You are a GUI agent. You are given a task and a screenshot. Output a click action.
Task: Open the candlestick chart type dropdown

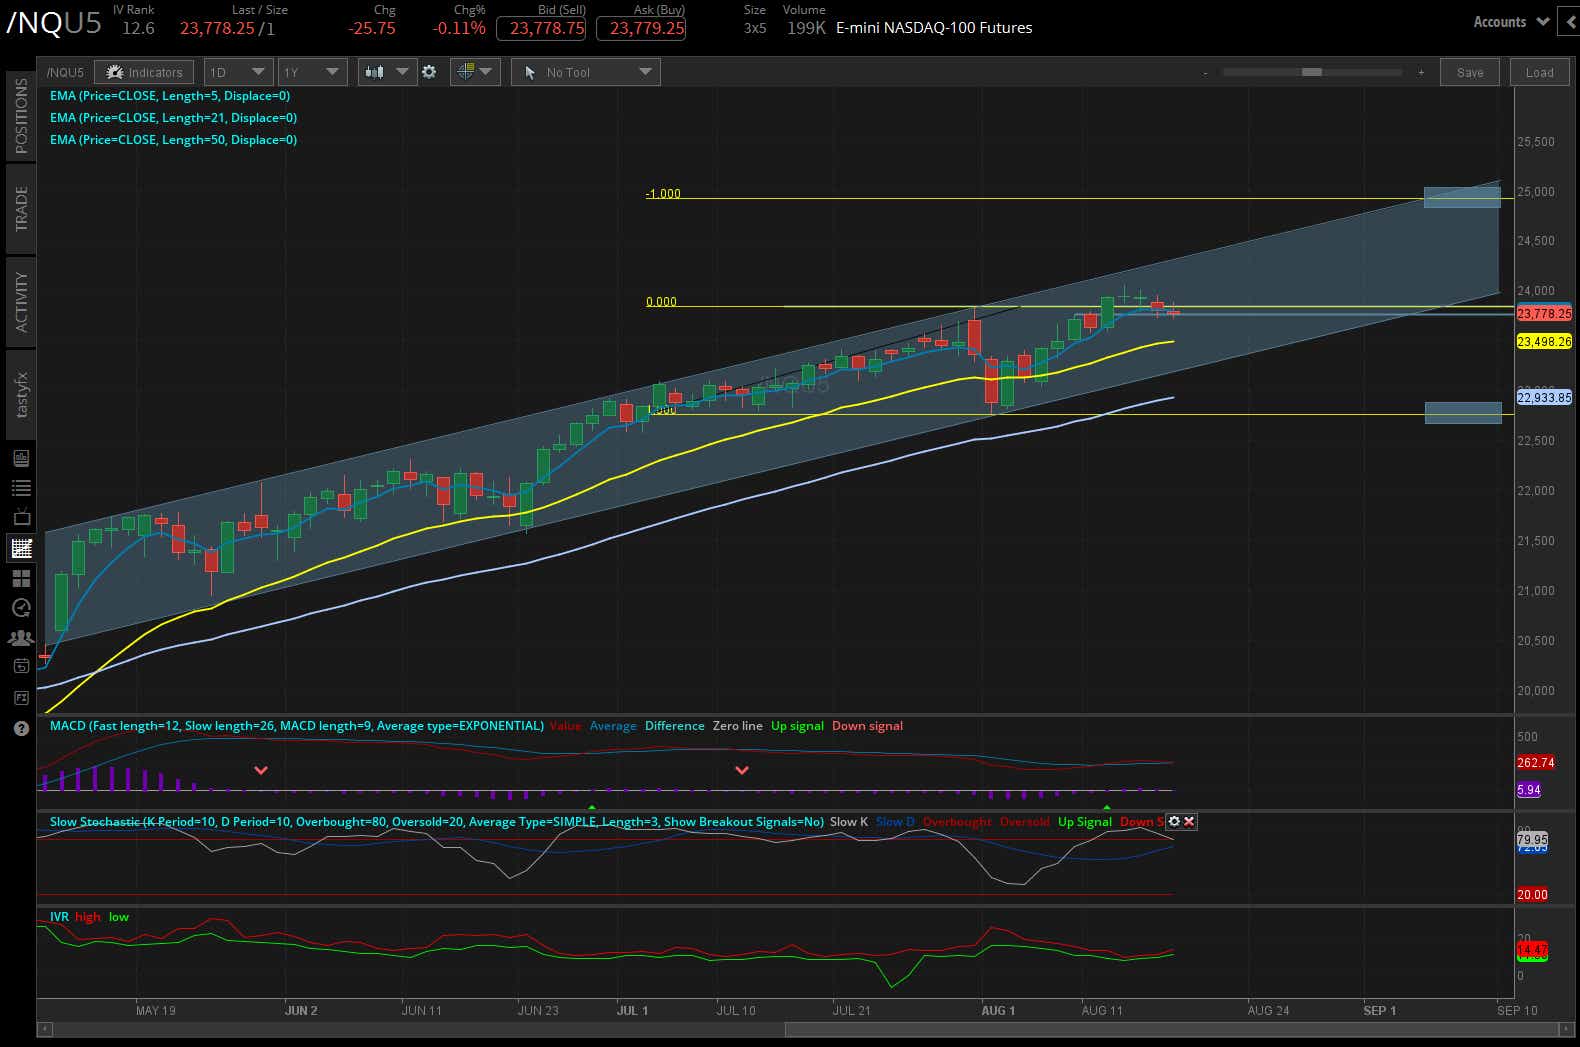[386, 72]
